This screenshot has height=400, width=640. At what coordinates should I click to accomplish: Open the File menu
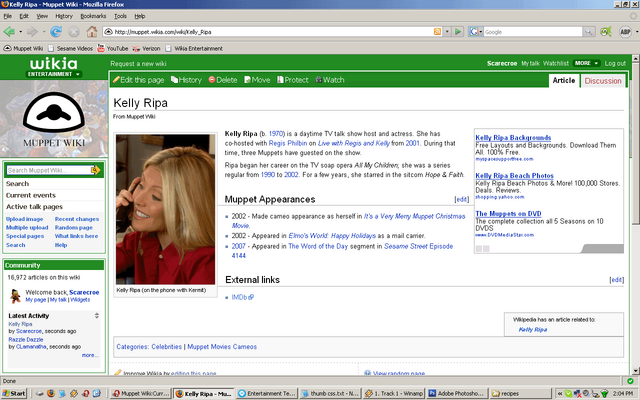click(x=8, y=16)
